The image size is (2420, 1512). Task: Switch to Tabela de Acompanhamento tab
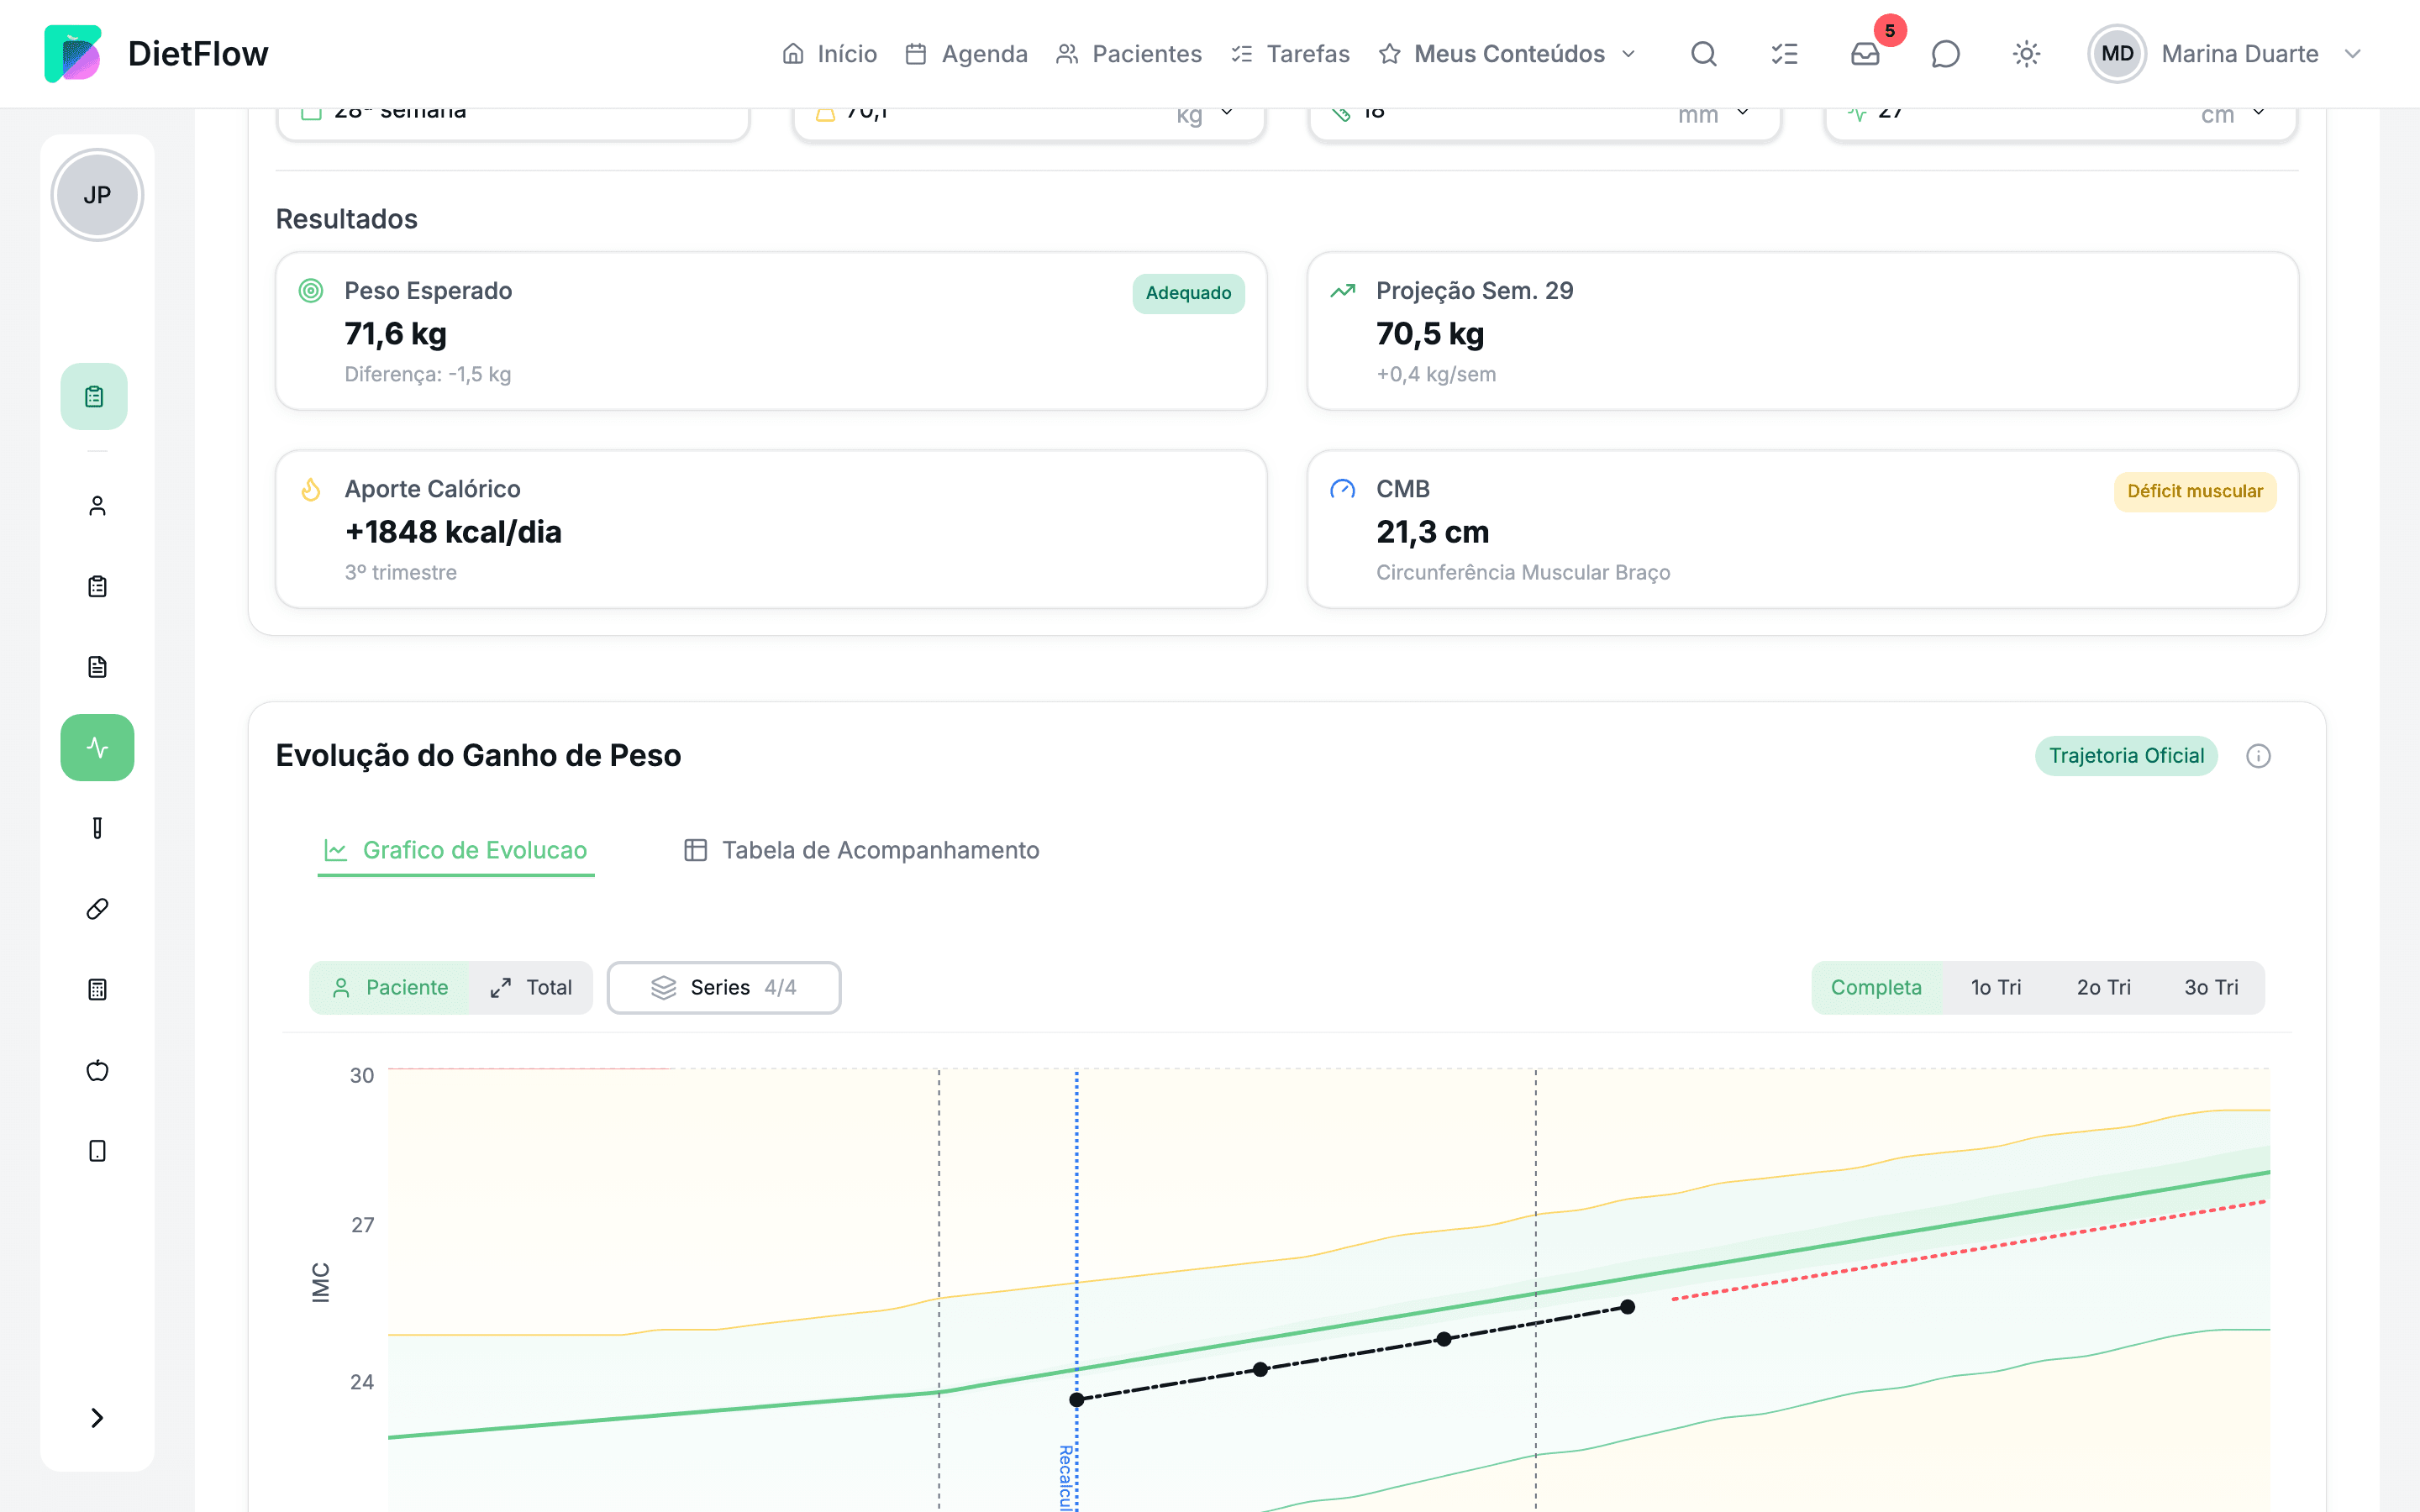point(861,850)
